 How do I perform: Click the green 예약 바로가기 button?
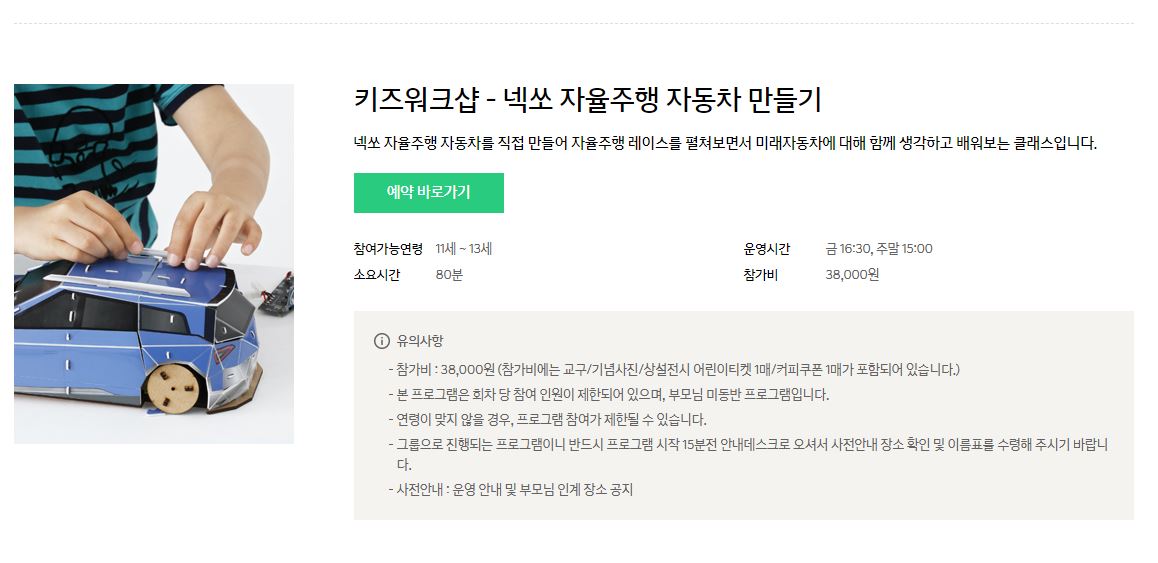(428, 193)
